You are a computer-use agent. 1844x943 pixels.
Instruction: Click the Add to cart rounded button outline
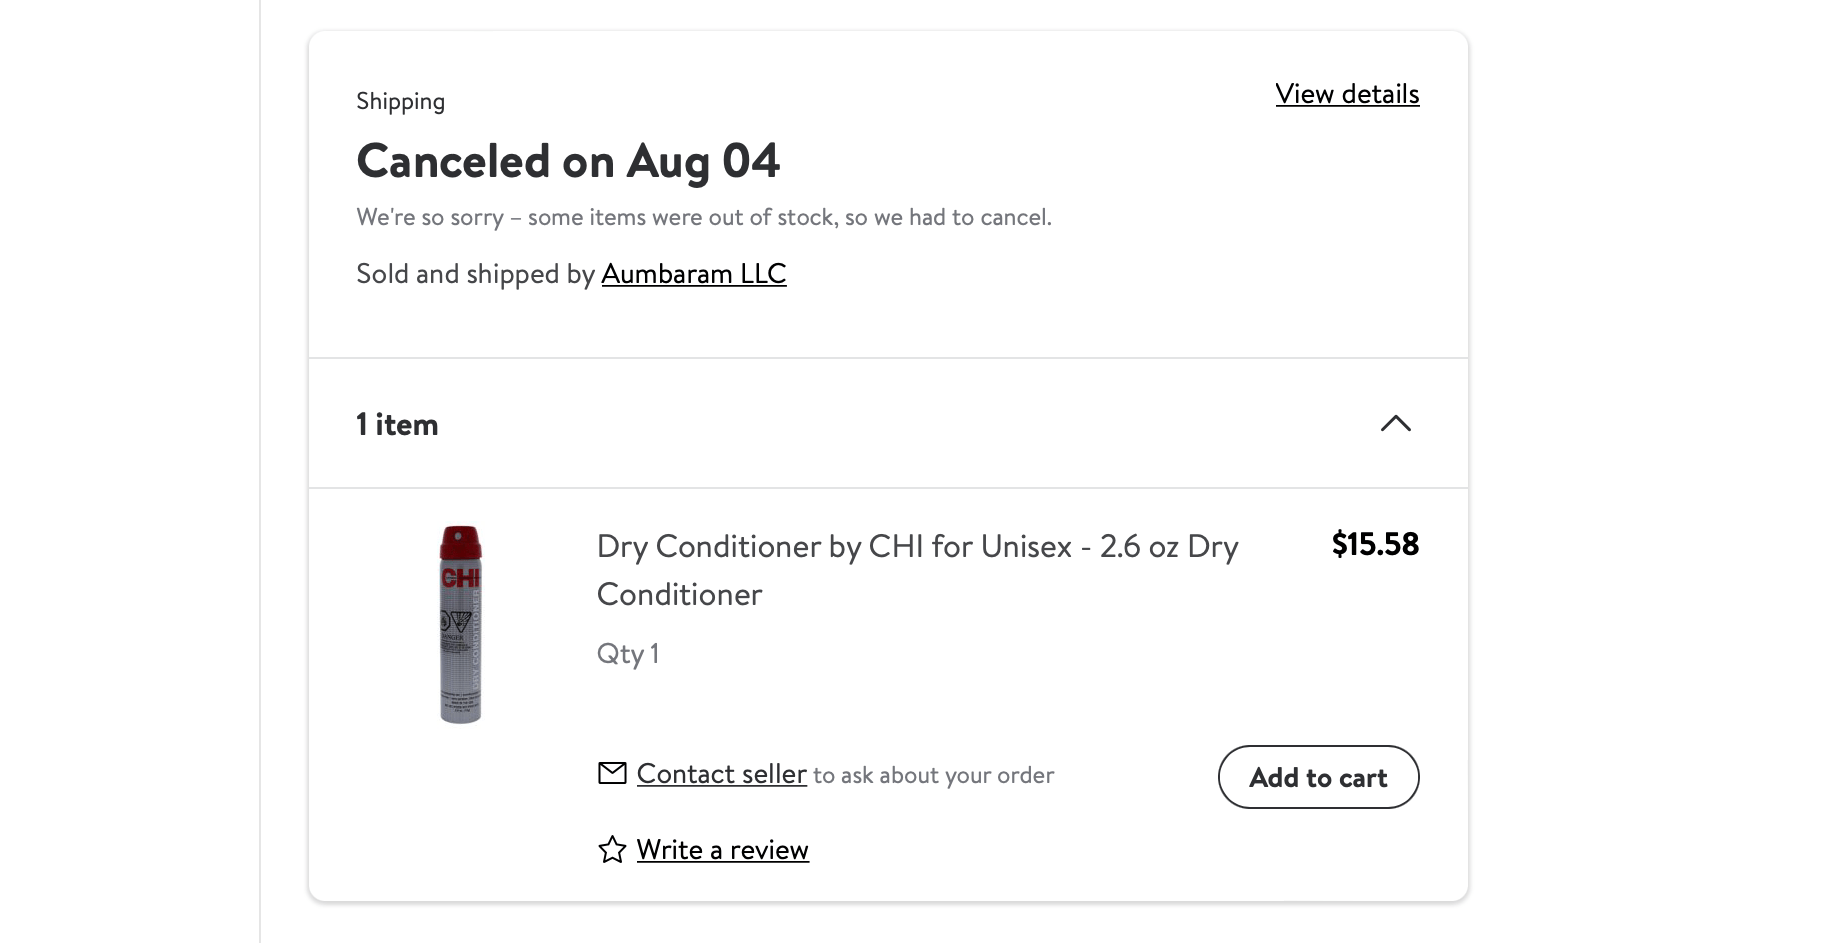[1318, 777]
